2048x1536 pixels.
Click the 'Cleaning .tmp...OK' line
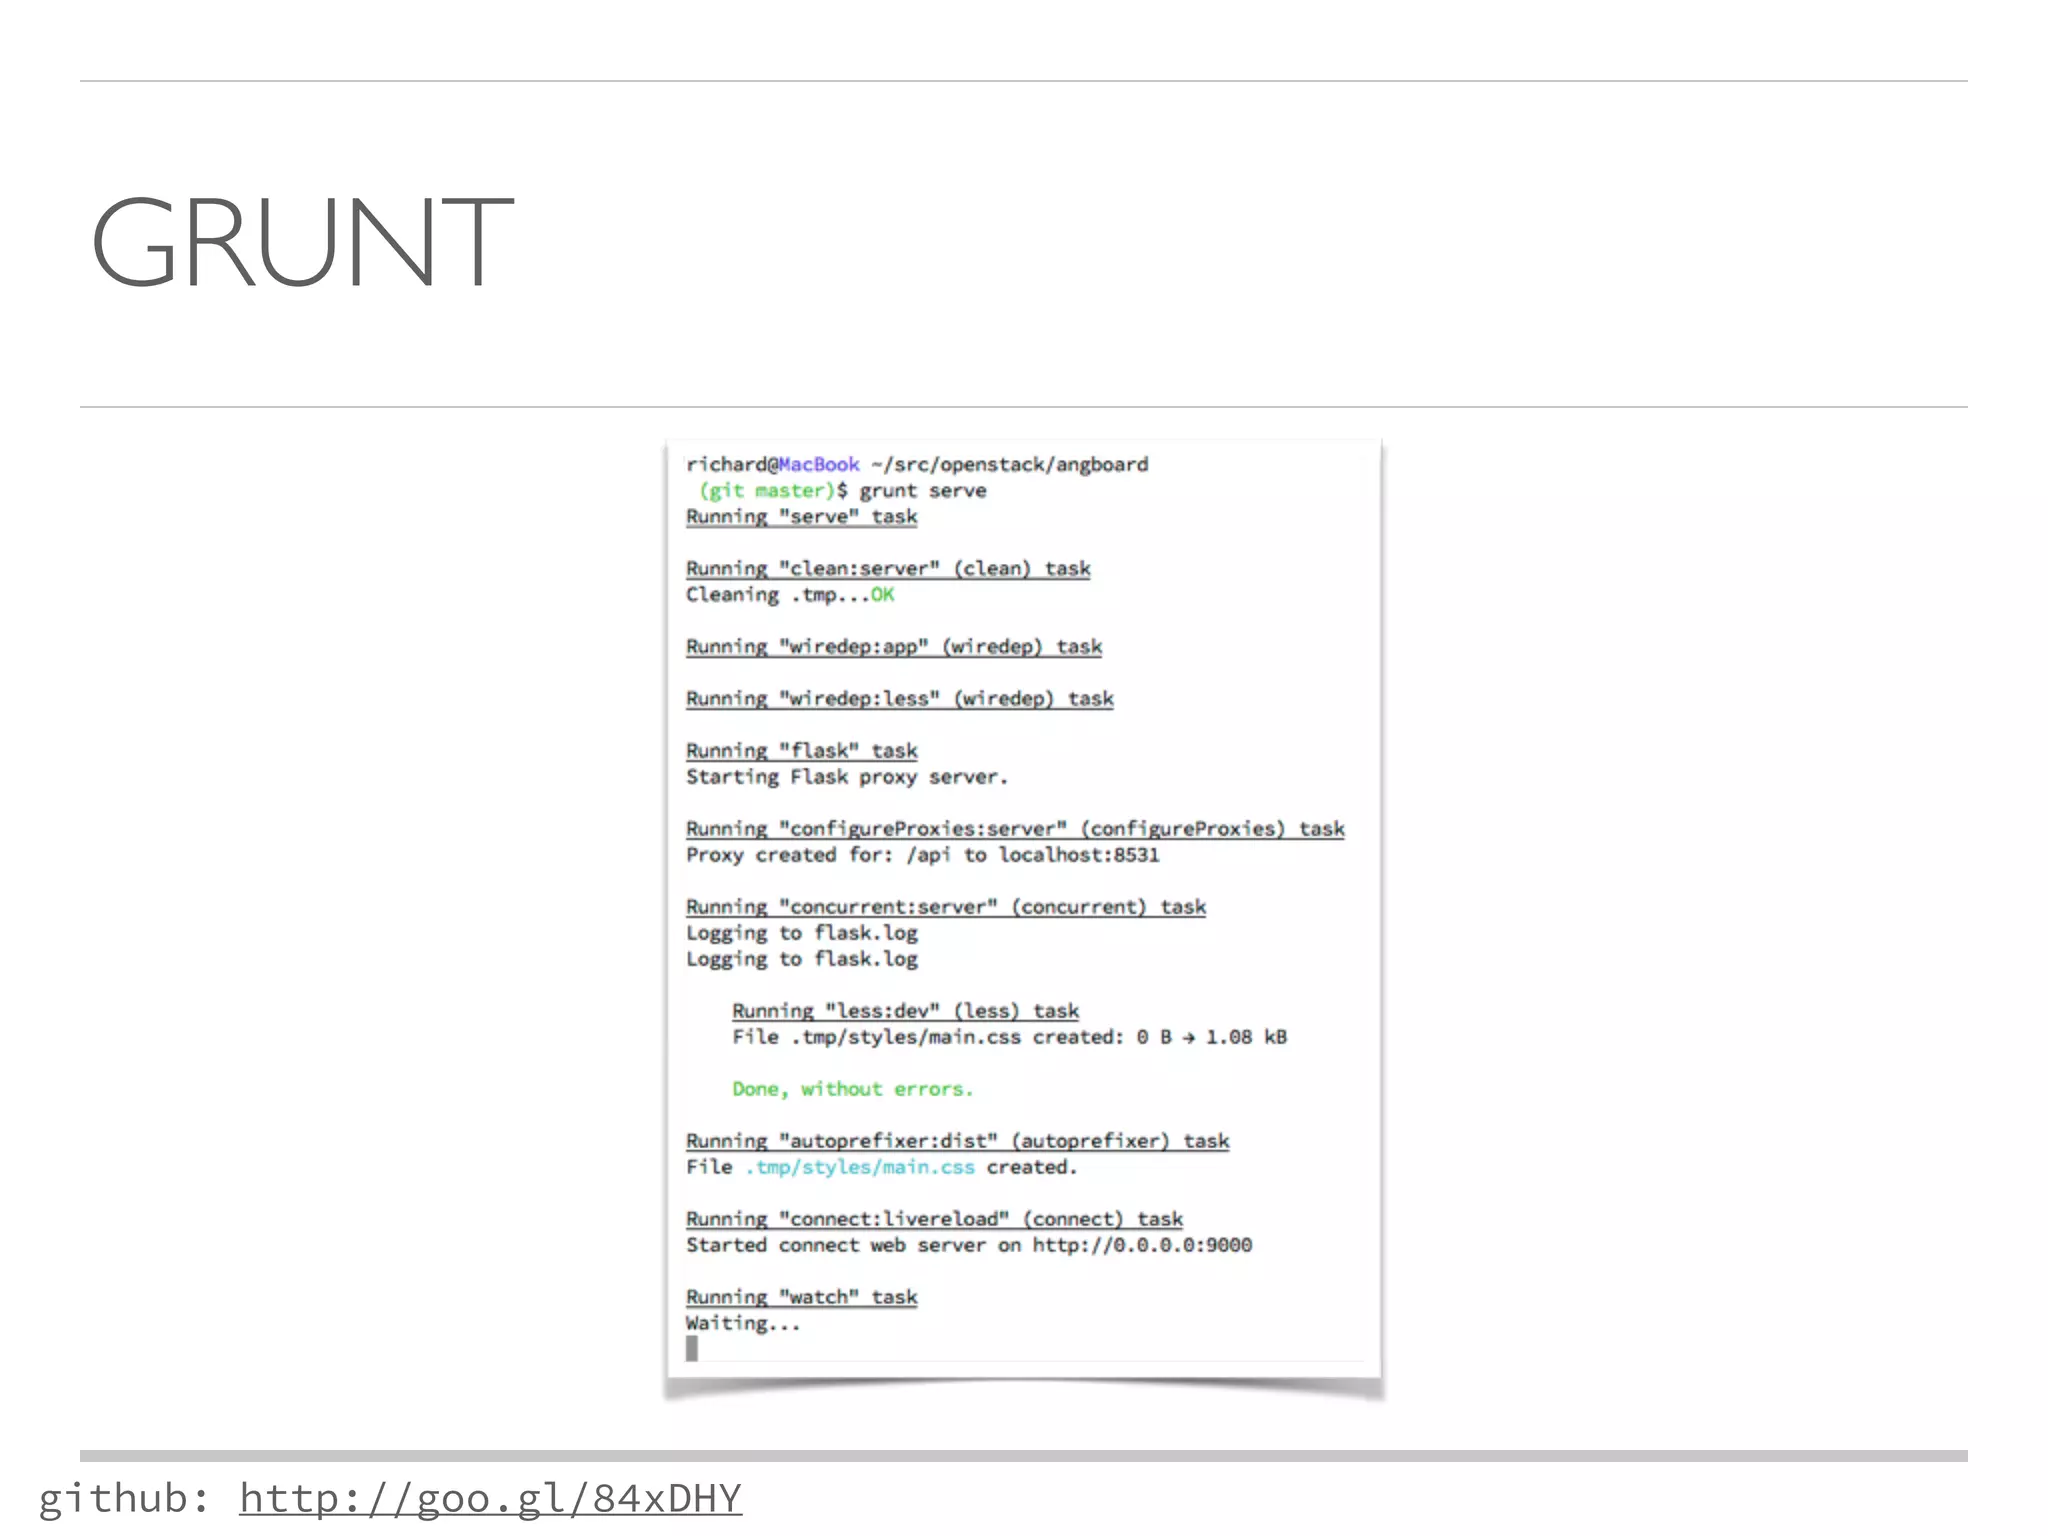point(790,594)
